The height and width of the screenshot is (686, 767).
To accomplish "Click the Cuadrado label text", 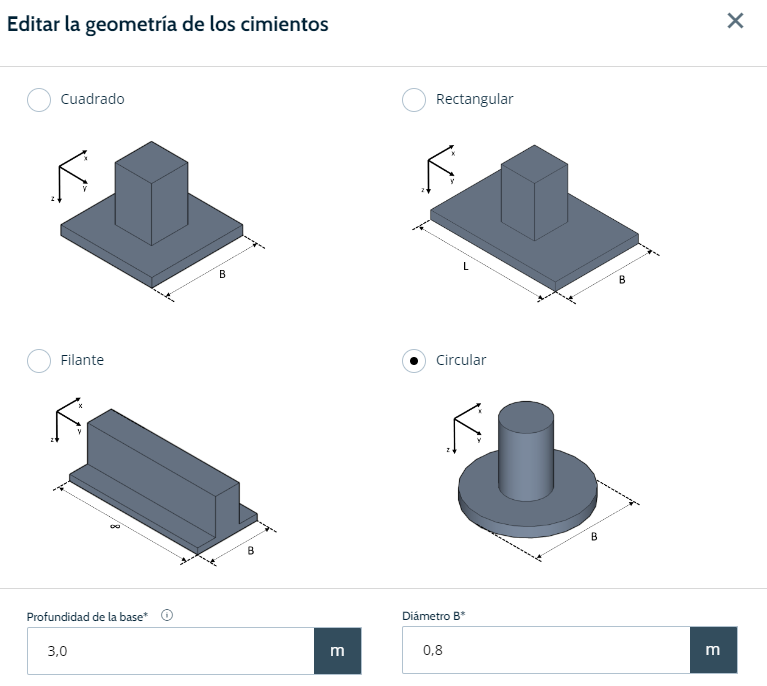I will (92, 100).
